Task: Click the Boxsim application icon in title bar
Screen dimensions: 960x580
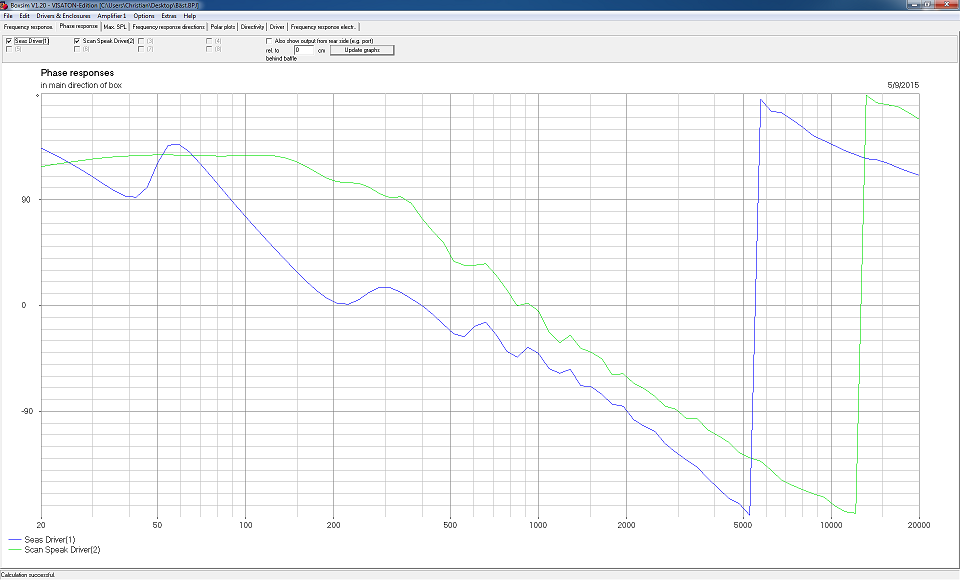Action: click(4, 5)
